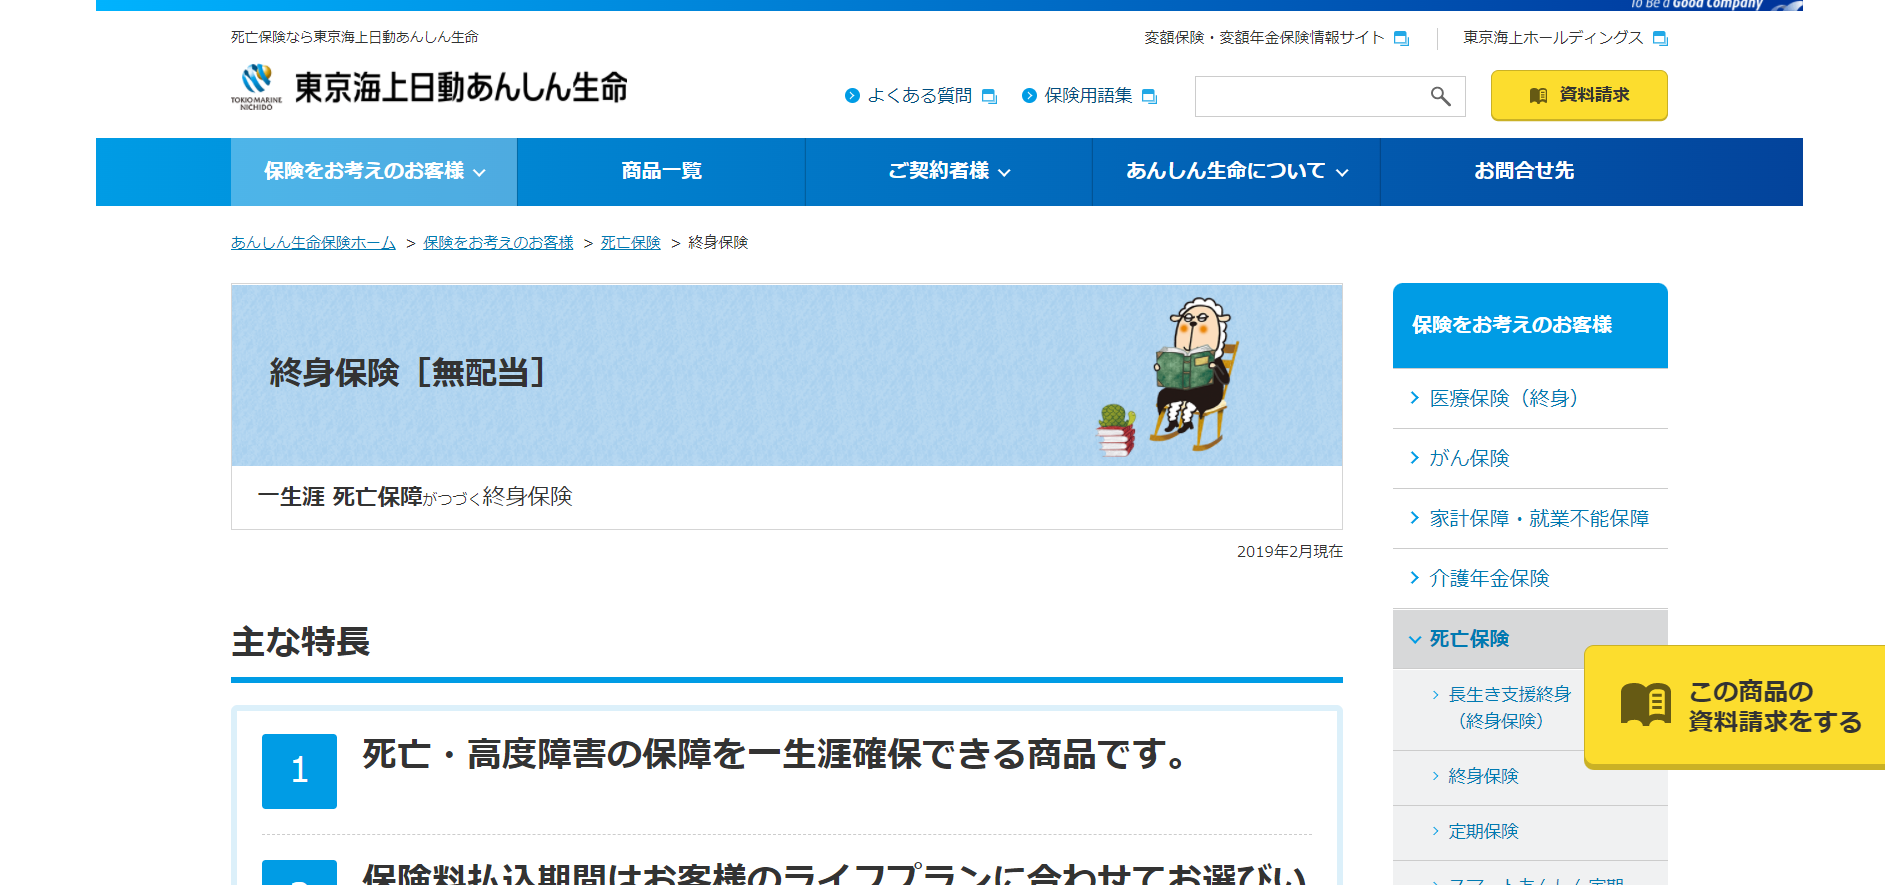Open the 保険用語集 link
Image resolution: width=1885 pixels, height=885 pixels.
coord(1088,96)
